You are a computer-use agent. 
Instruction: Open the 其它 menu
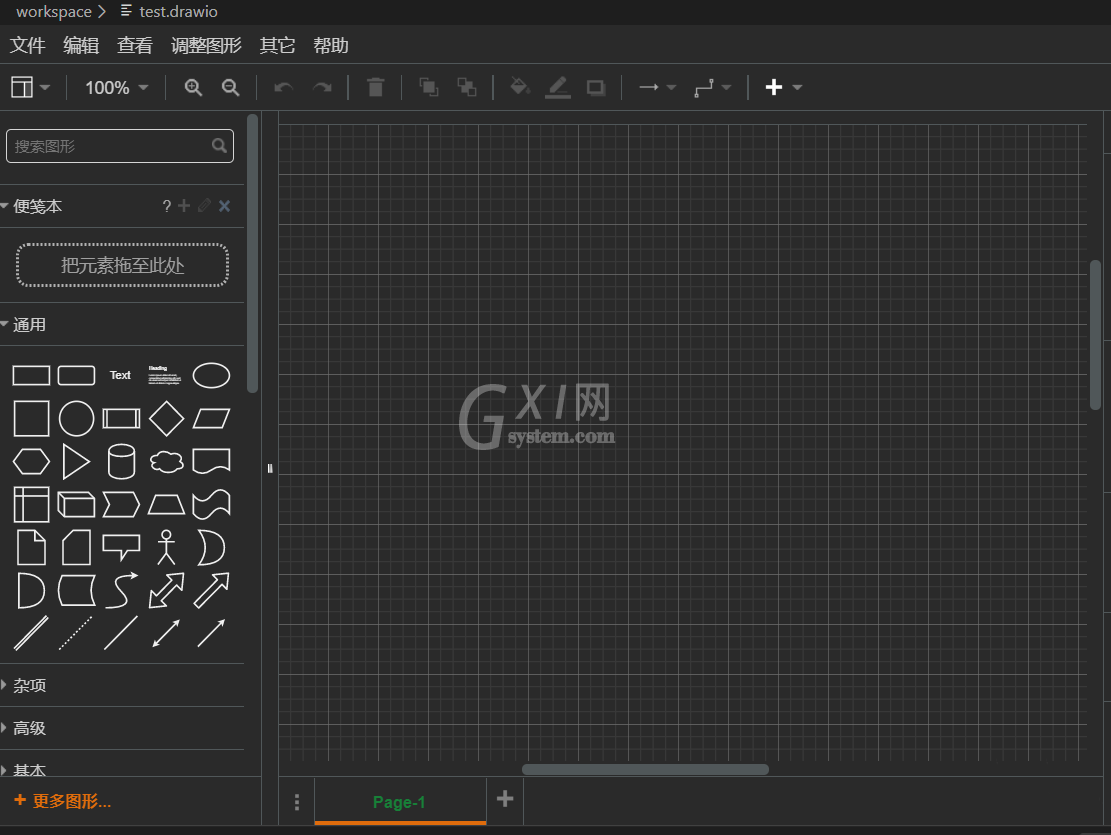point(277,45)
